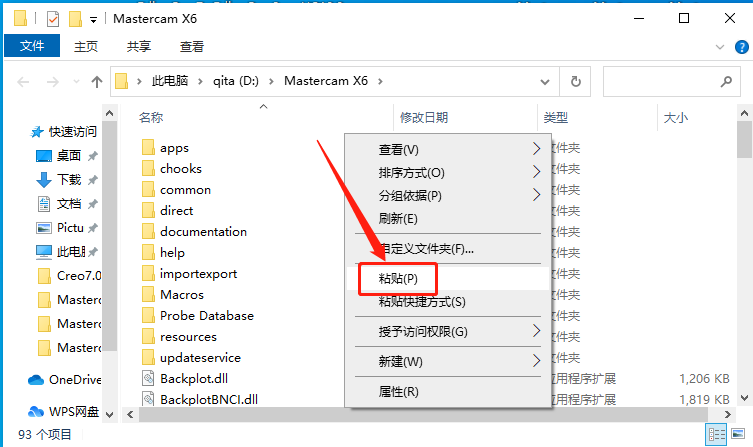Switch to details view using status bar icon
The width and height of the screenshot is (753, 447).
[717, 435]
